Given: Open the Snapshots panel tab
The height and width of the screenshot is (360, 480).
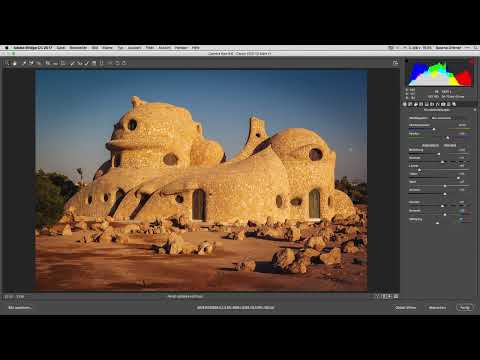Looking at the screenshot, I should pos(454,104).
